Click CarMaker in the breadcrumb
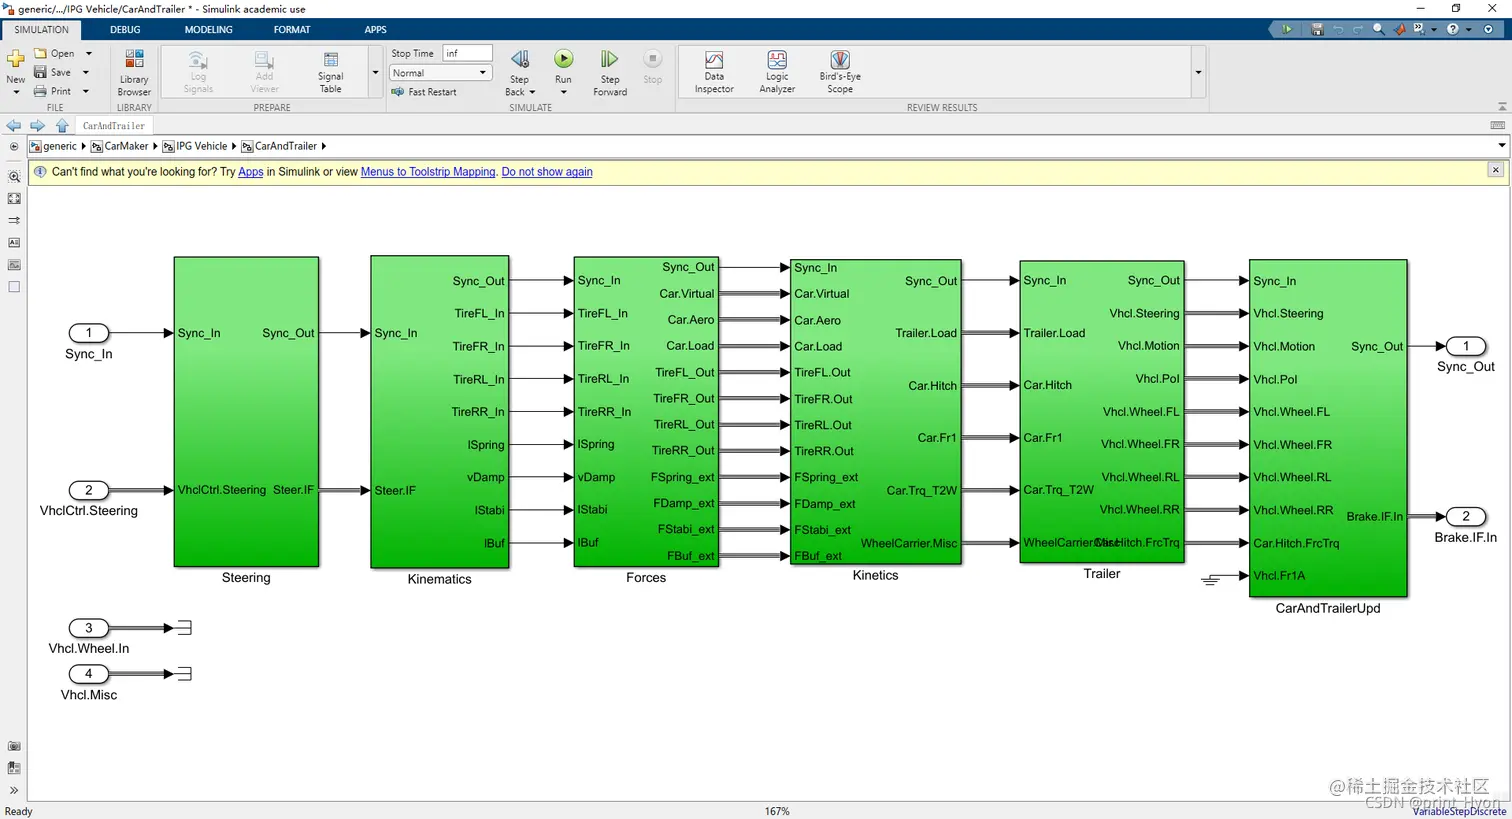 tap(126, 146)
